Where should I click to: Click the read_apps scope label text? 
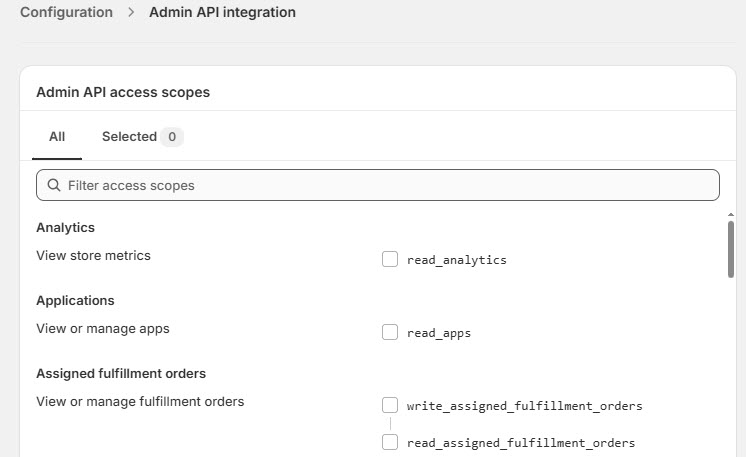pyautogui.click(x=439, y=333)
